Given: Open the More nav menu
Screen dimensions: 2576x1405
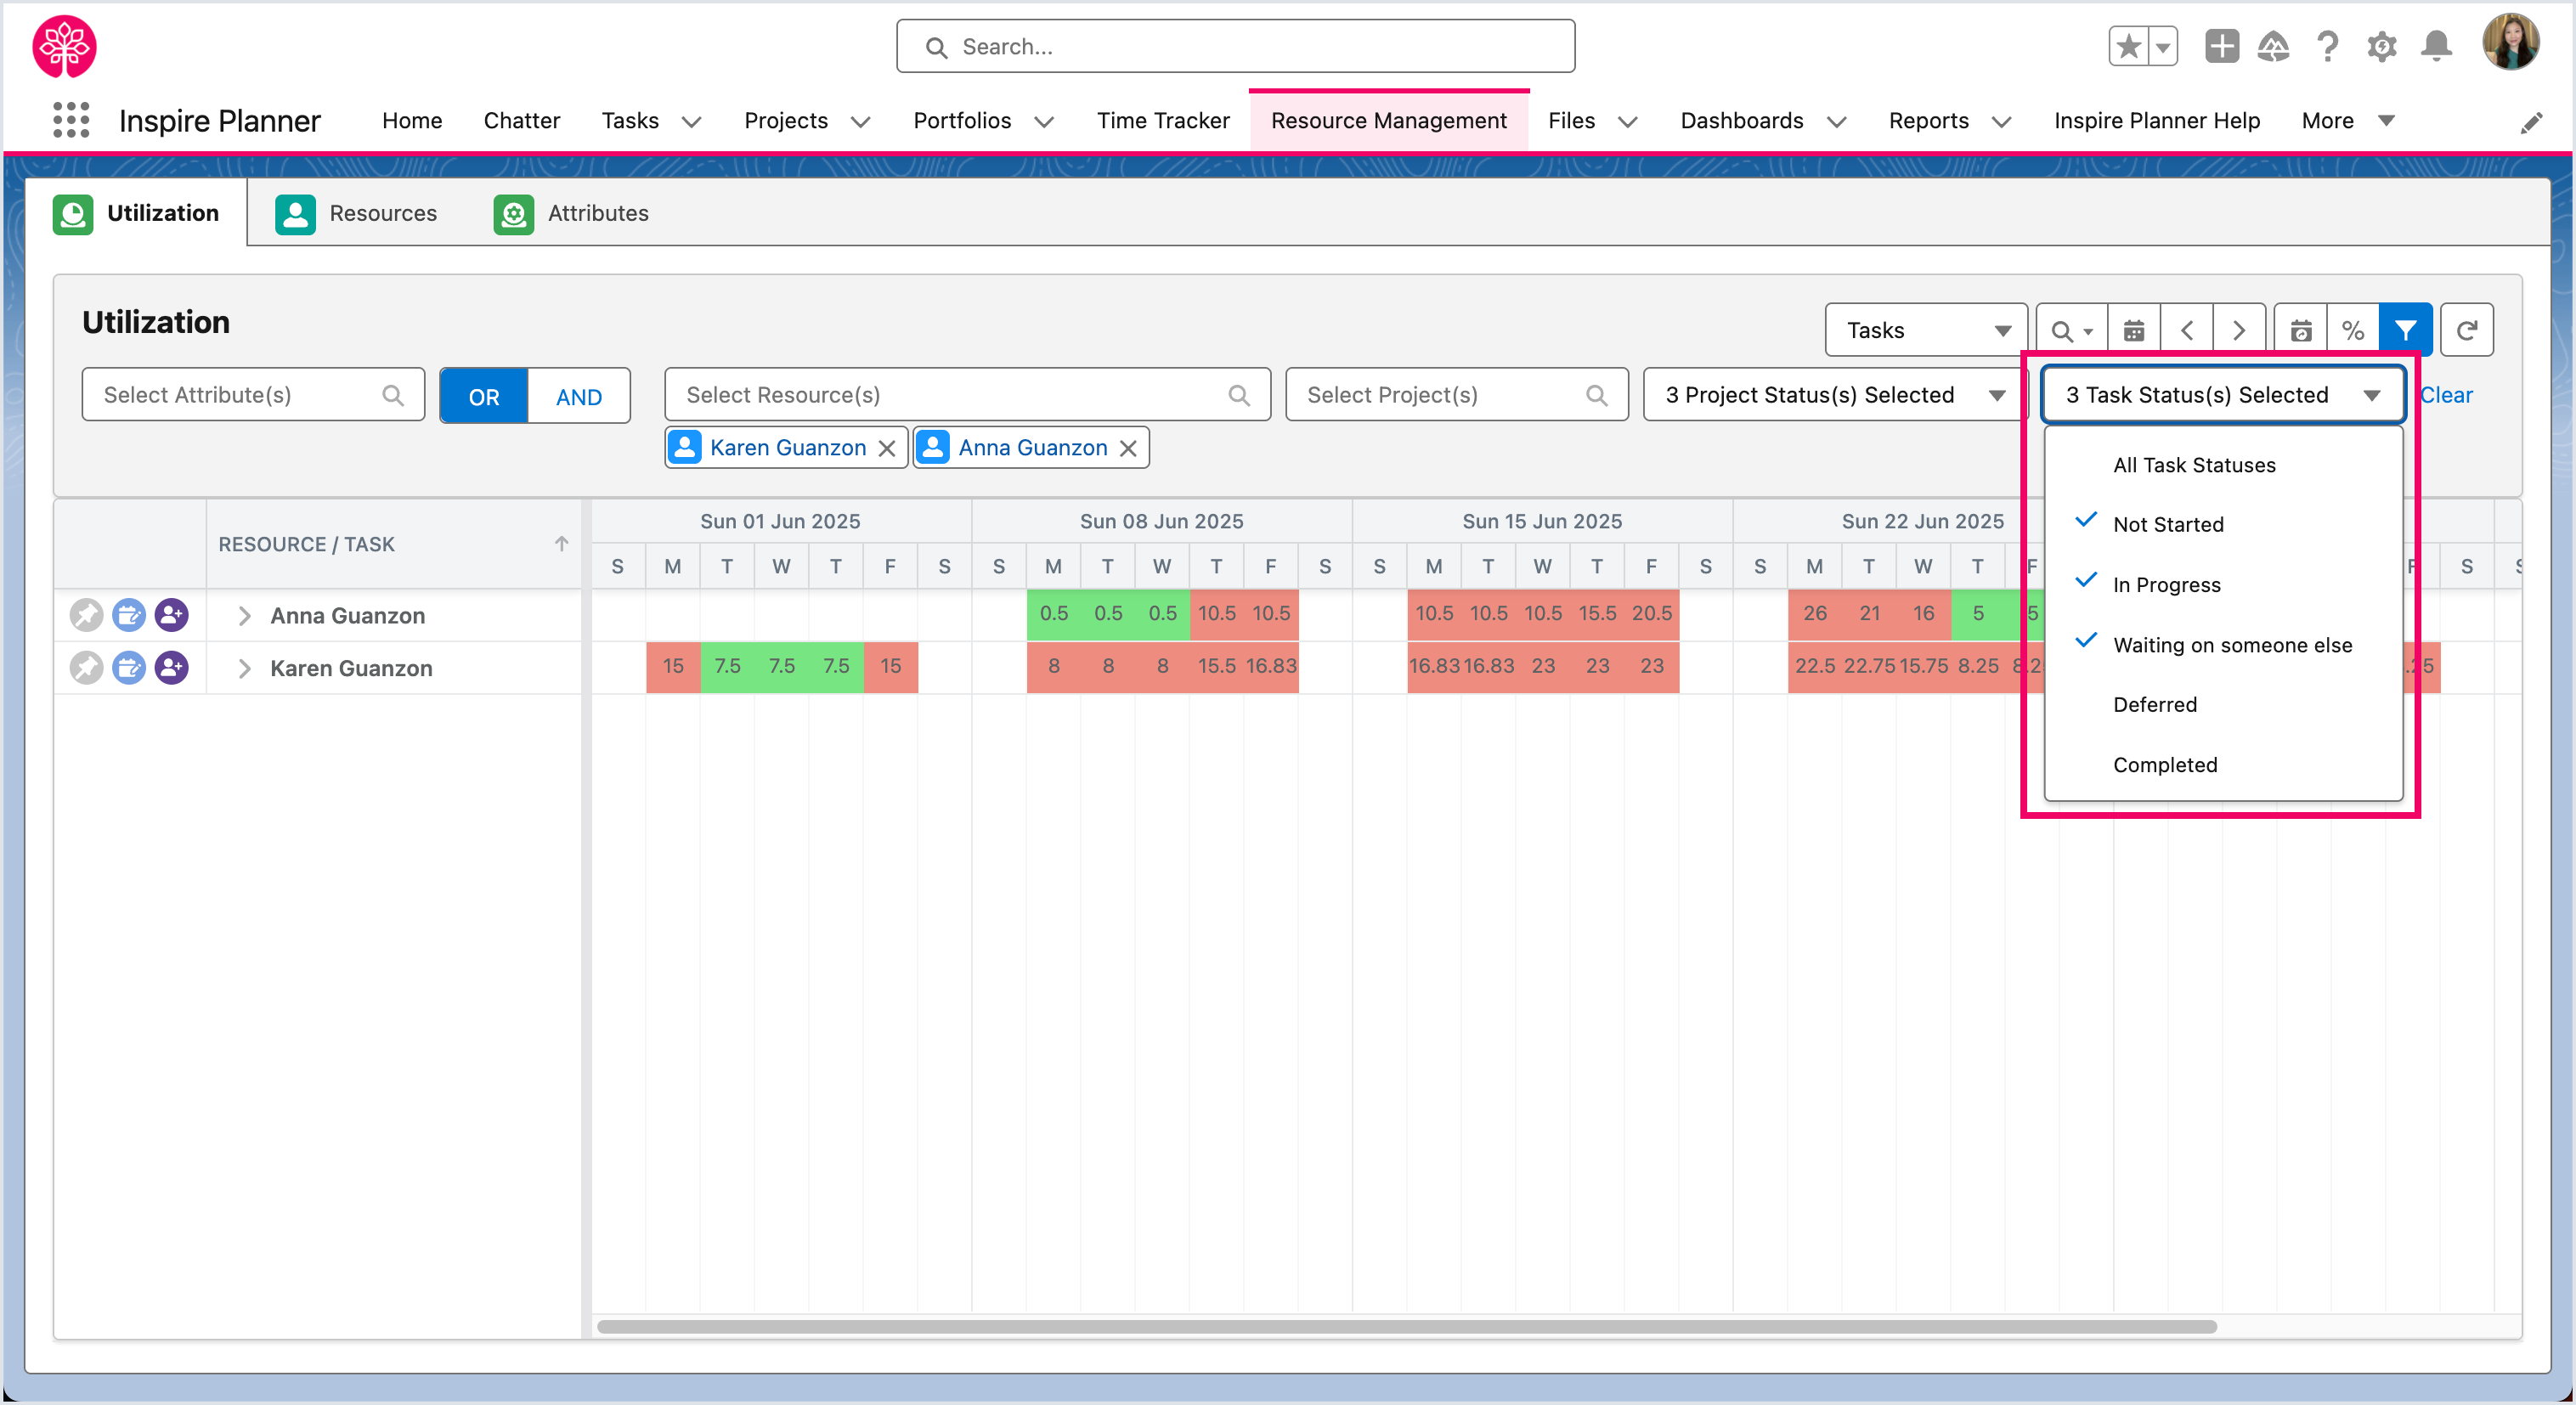Looking at the screenshot, I should tap(2348, 121).
